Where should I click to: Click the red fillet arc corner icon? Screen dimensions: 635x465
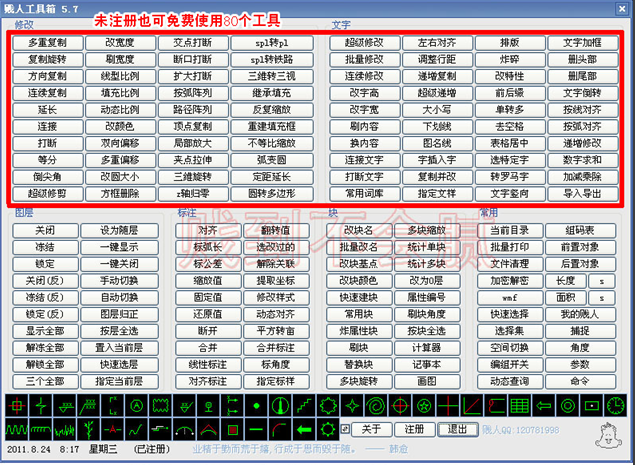[x=280, y=429]
